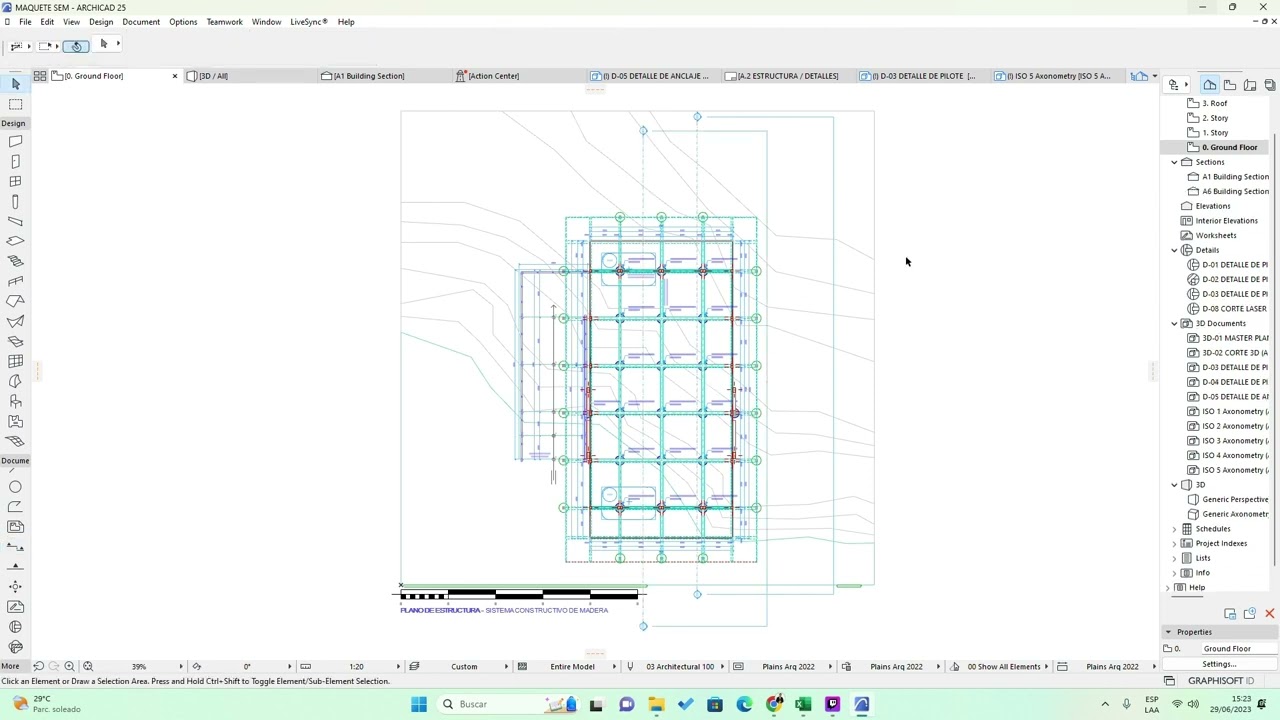Viewport: 1280px width, 720px height.
Task: Select the Shell tool
Action: (15, 322)
